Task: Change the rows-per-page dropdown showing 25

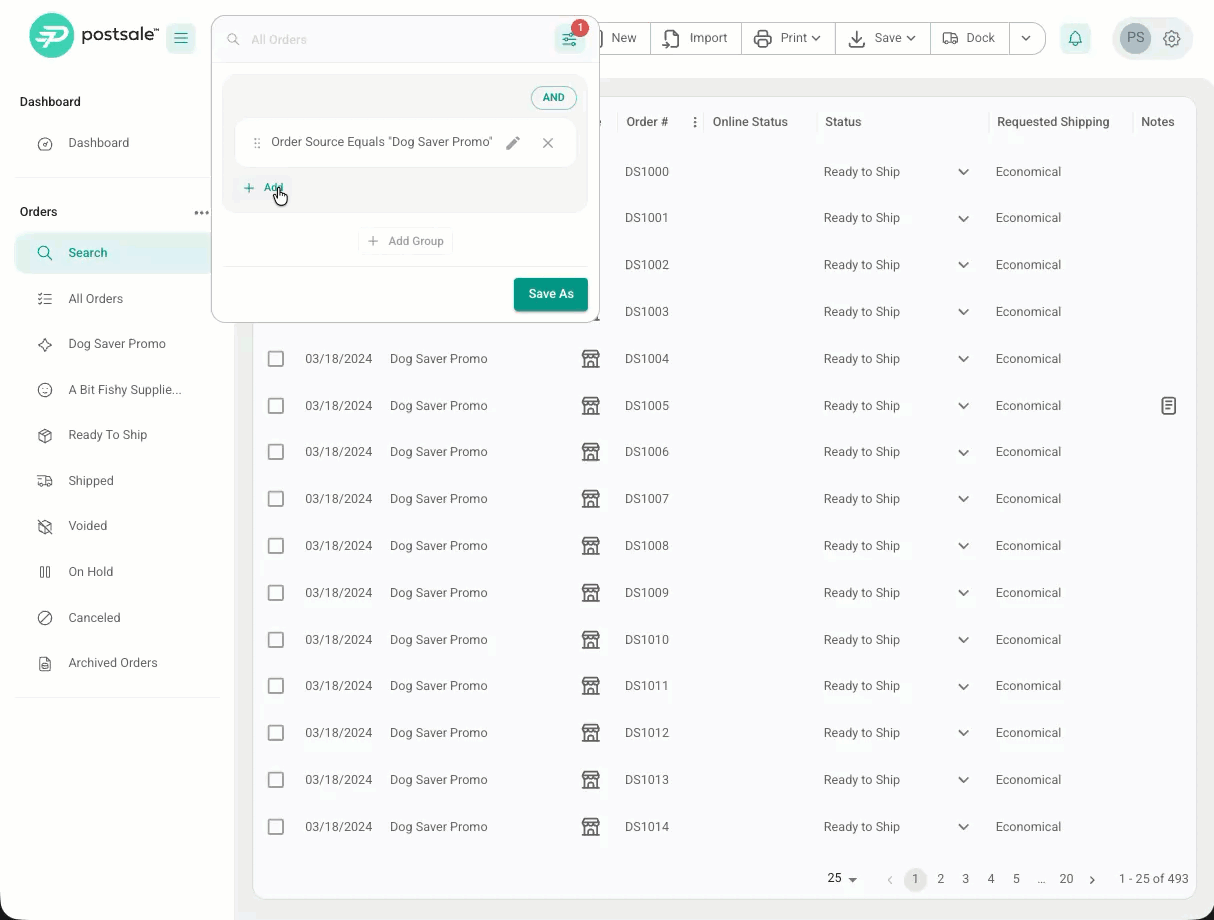Action: [842, 879]
